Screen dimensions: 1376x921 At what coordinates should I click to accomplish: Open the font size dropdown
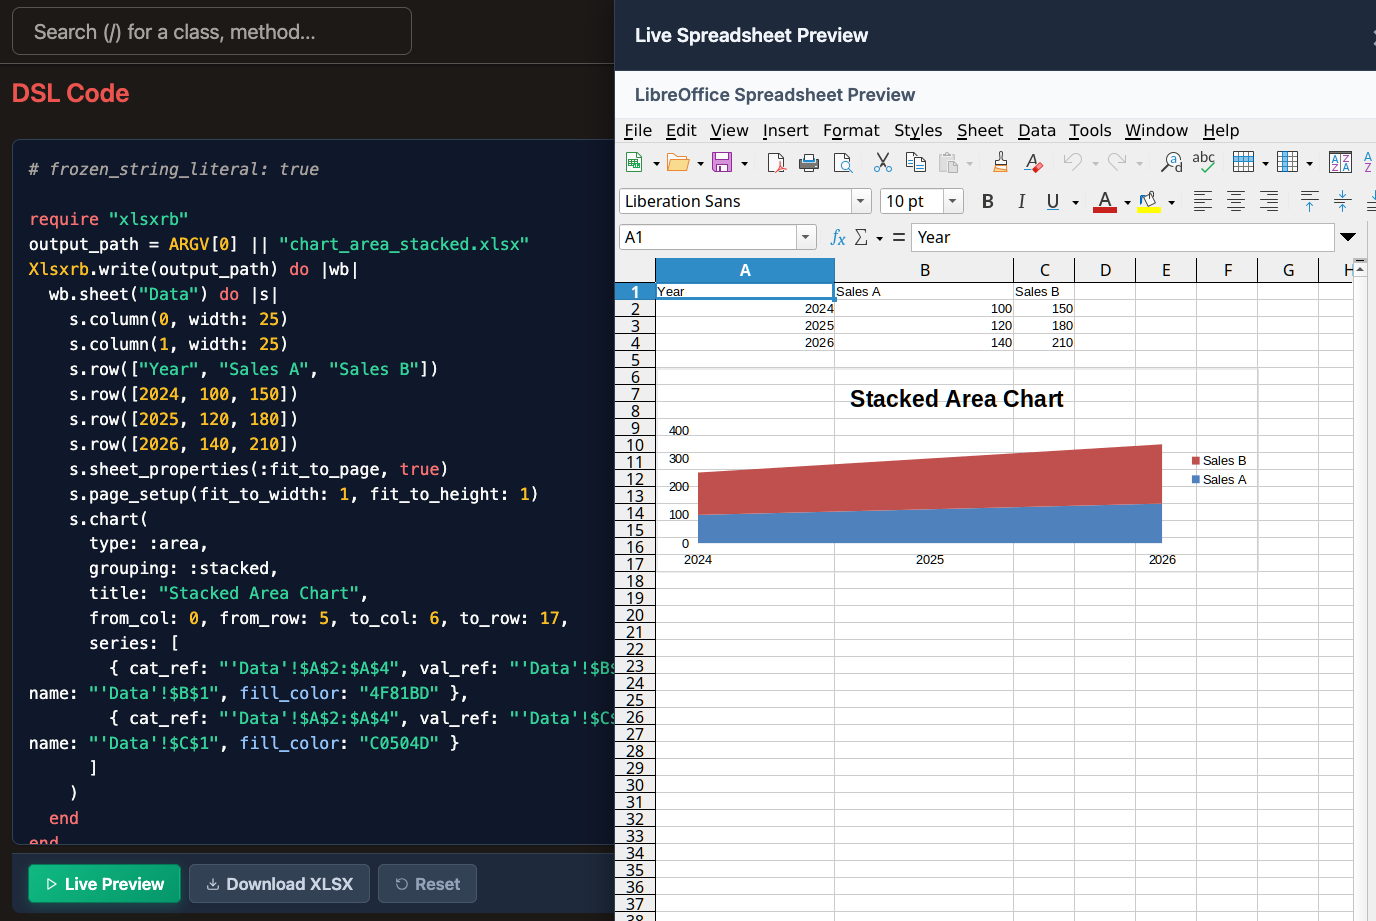952,201
